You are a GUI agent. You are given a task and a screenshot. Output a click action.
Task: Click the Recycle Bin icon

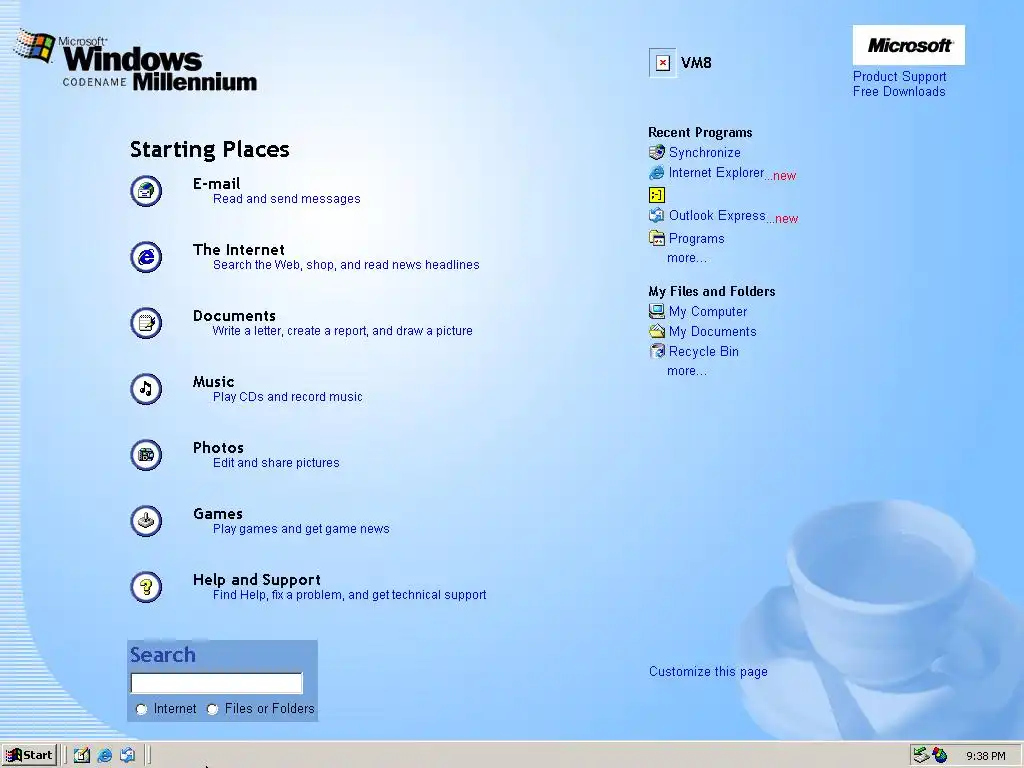(x=656, y=351)
